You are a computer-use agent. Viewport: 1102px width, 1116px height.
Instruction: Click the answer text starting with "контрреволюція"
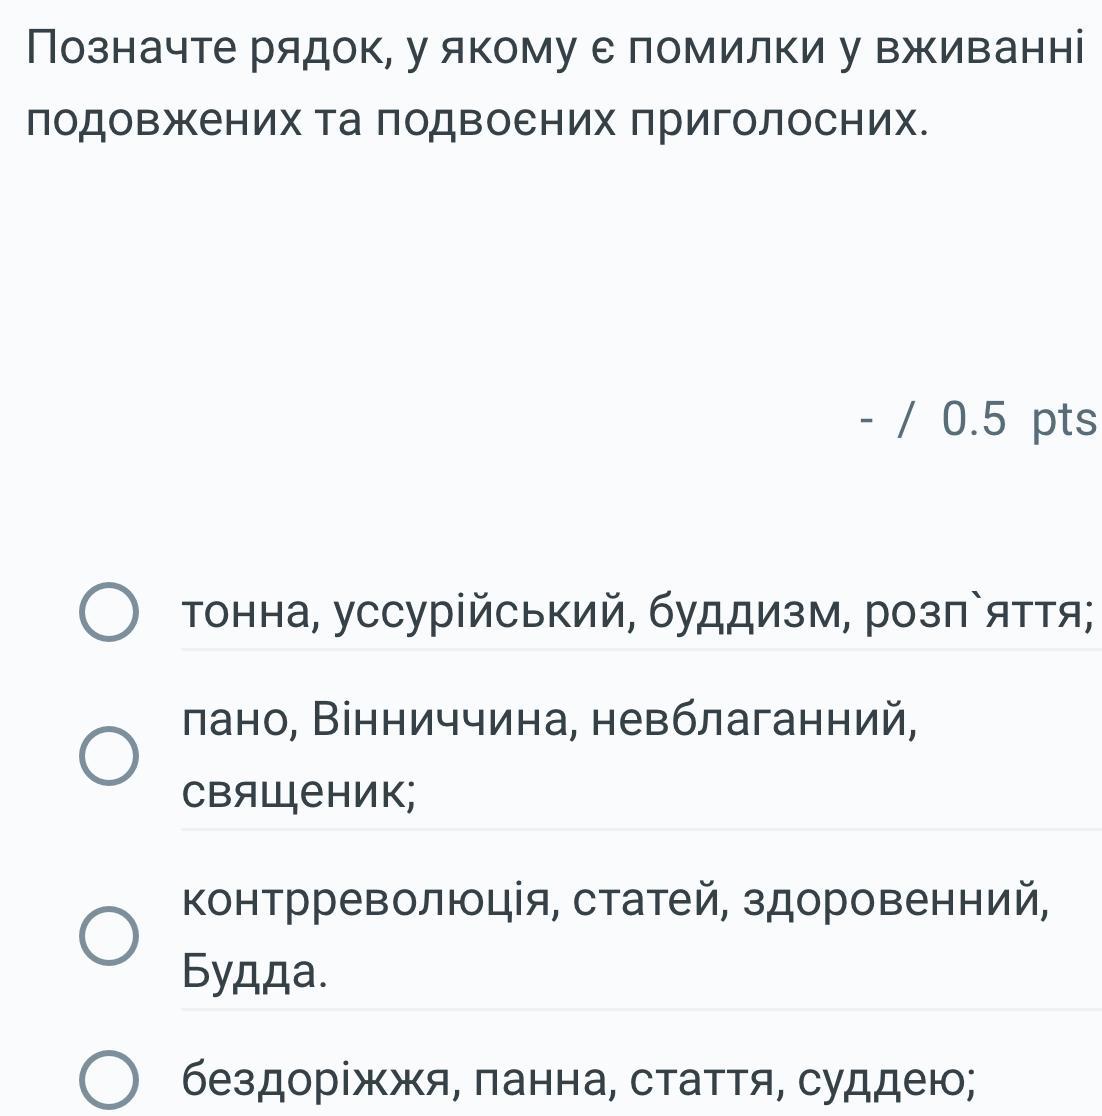coord(616,900)
